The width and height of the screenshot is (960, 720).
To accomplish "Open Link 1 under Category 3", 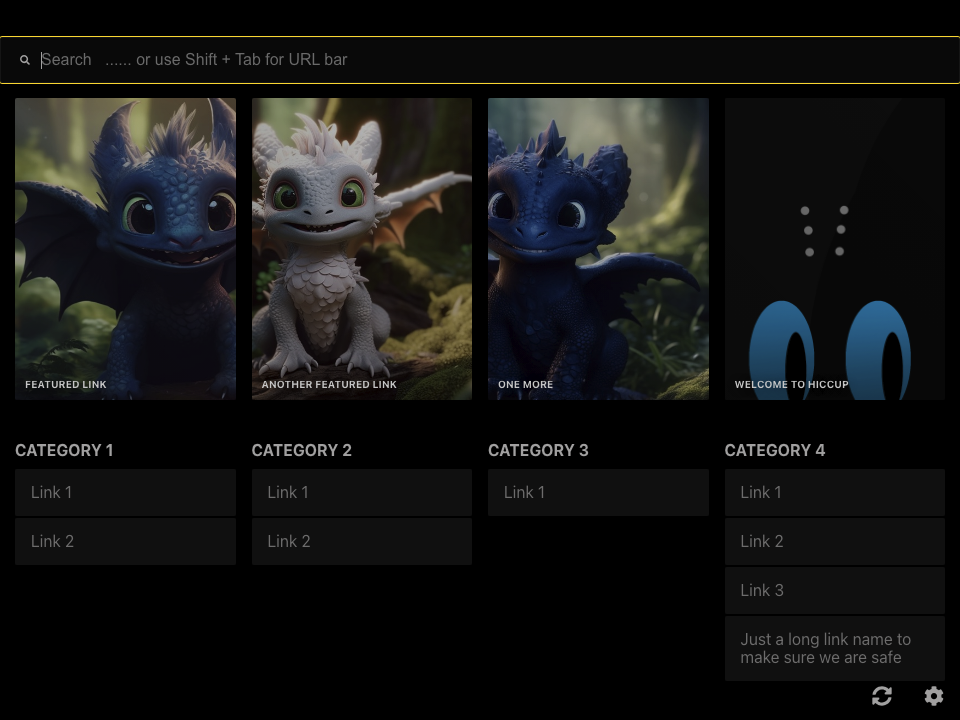I will coord(598,492).
